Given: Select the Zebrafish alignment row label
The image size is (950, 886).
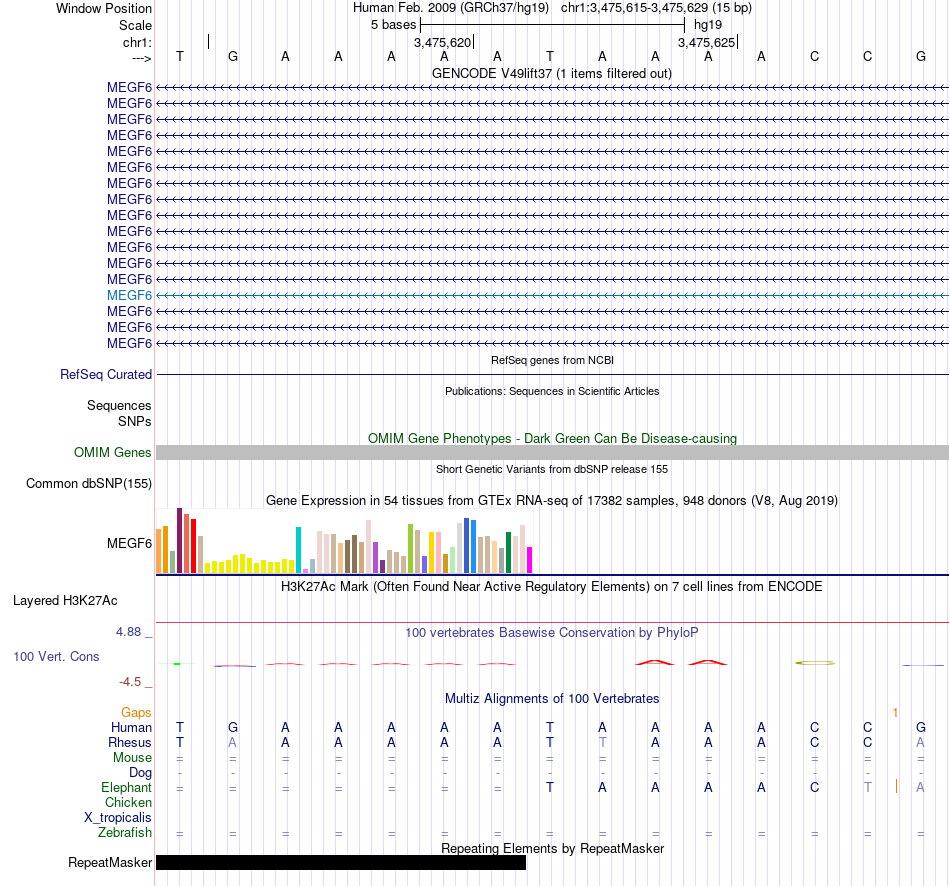Looking at the screenshot, I should click(125, 833).
